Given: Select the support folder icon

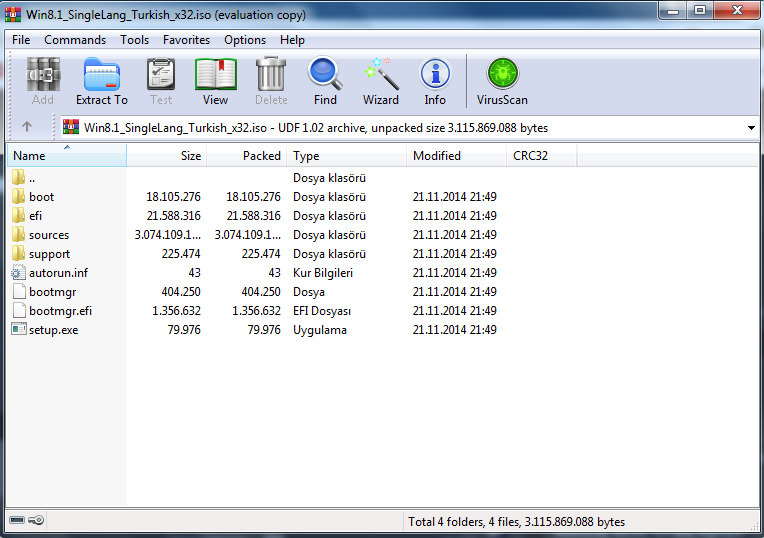Looking at the screenshot, I should 19,253.
